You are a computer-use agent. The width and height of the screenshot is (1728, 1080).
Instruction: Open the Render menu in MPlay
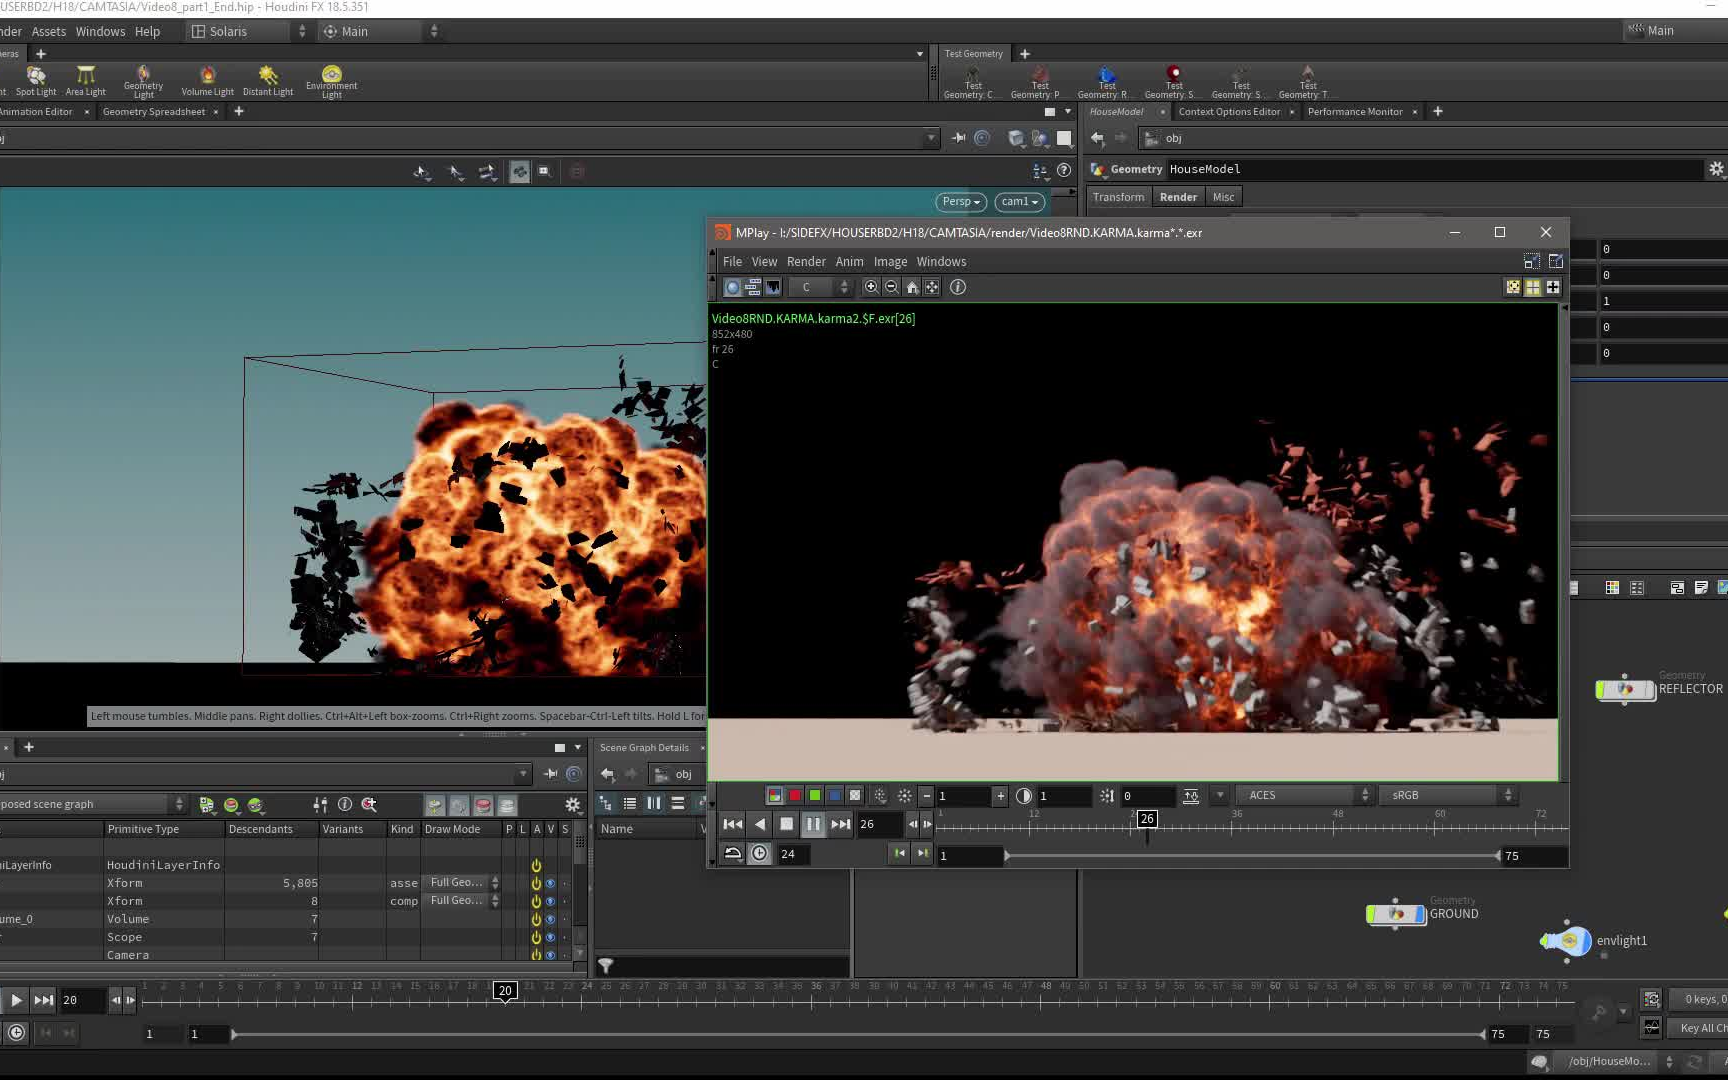click(805, 262)
